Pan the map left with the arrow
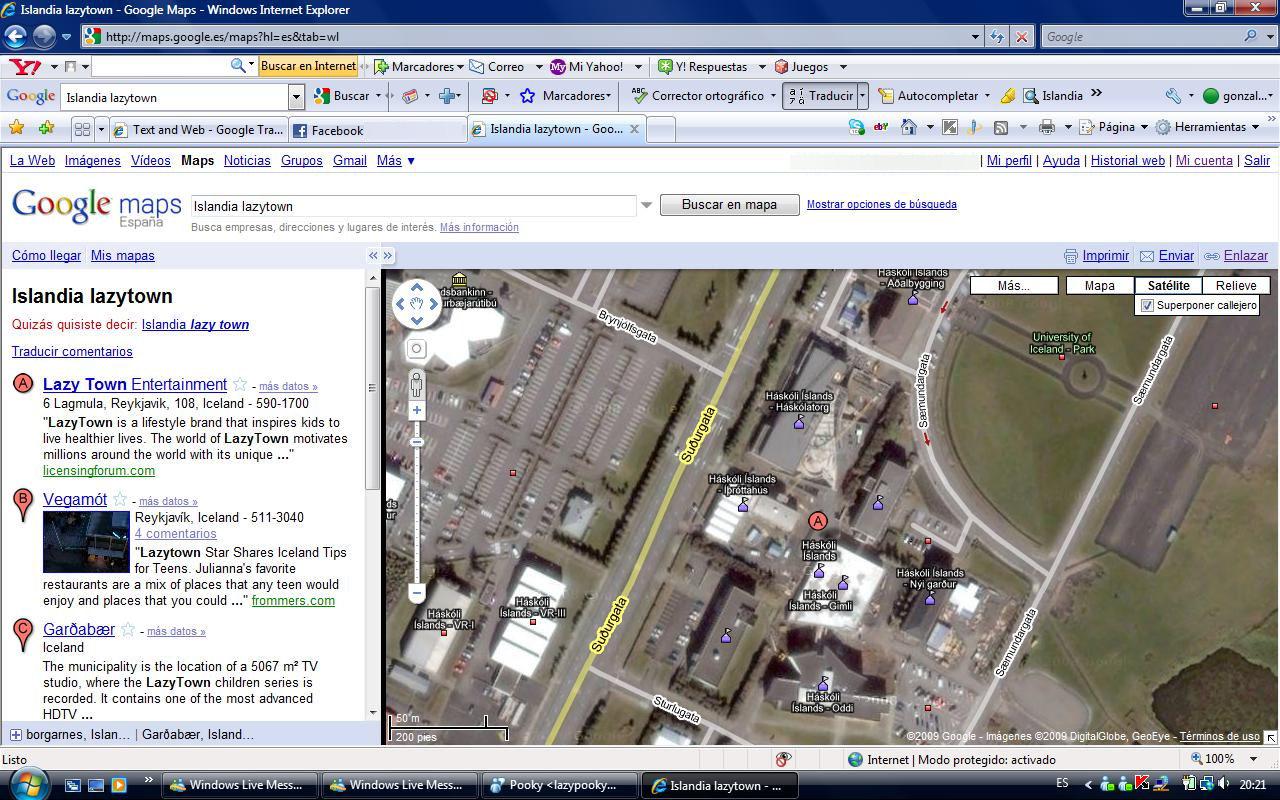1280x800 pixels. coord(400,304)
